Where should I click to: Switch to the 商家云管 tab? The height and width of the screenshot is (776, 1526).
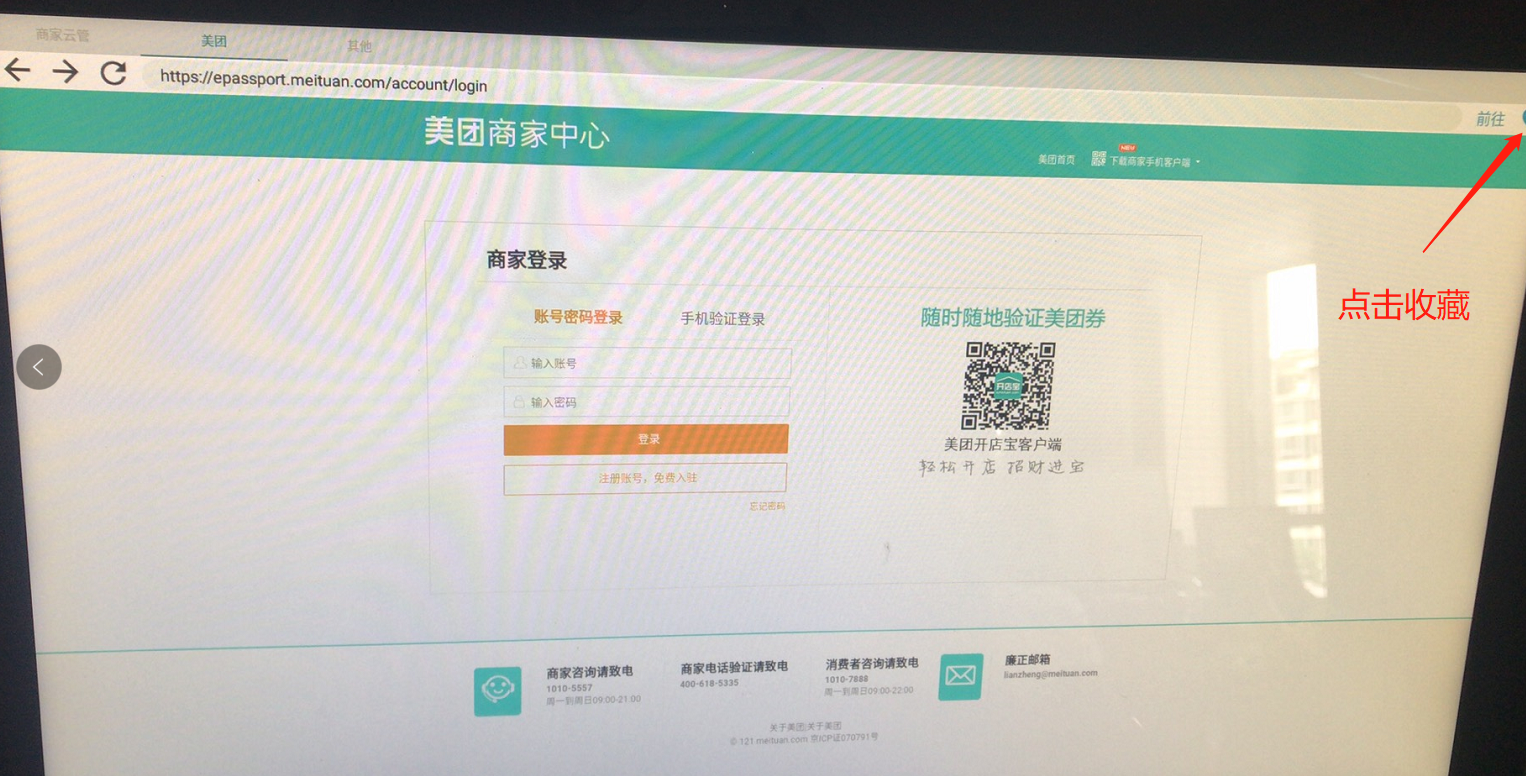coord(63,35)
